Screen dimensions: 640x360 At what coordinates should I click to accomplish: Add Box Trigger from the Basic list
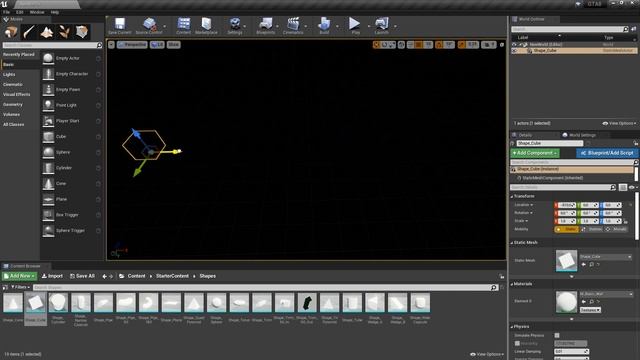click(71, 215)
